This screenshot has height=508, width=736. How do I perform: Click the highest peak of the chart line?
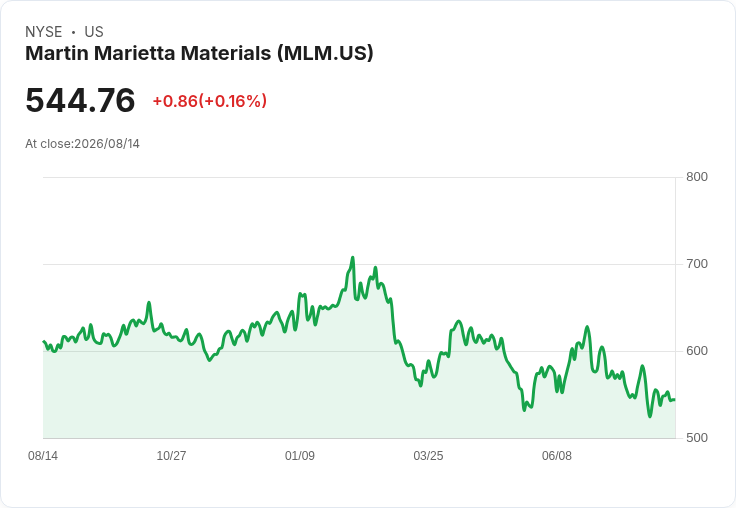pos(353,257)
